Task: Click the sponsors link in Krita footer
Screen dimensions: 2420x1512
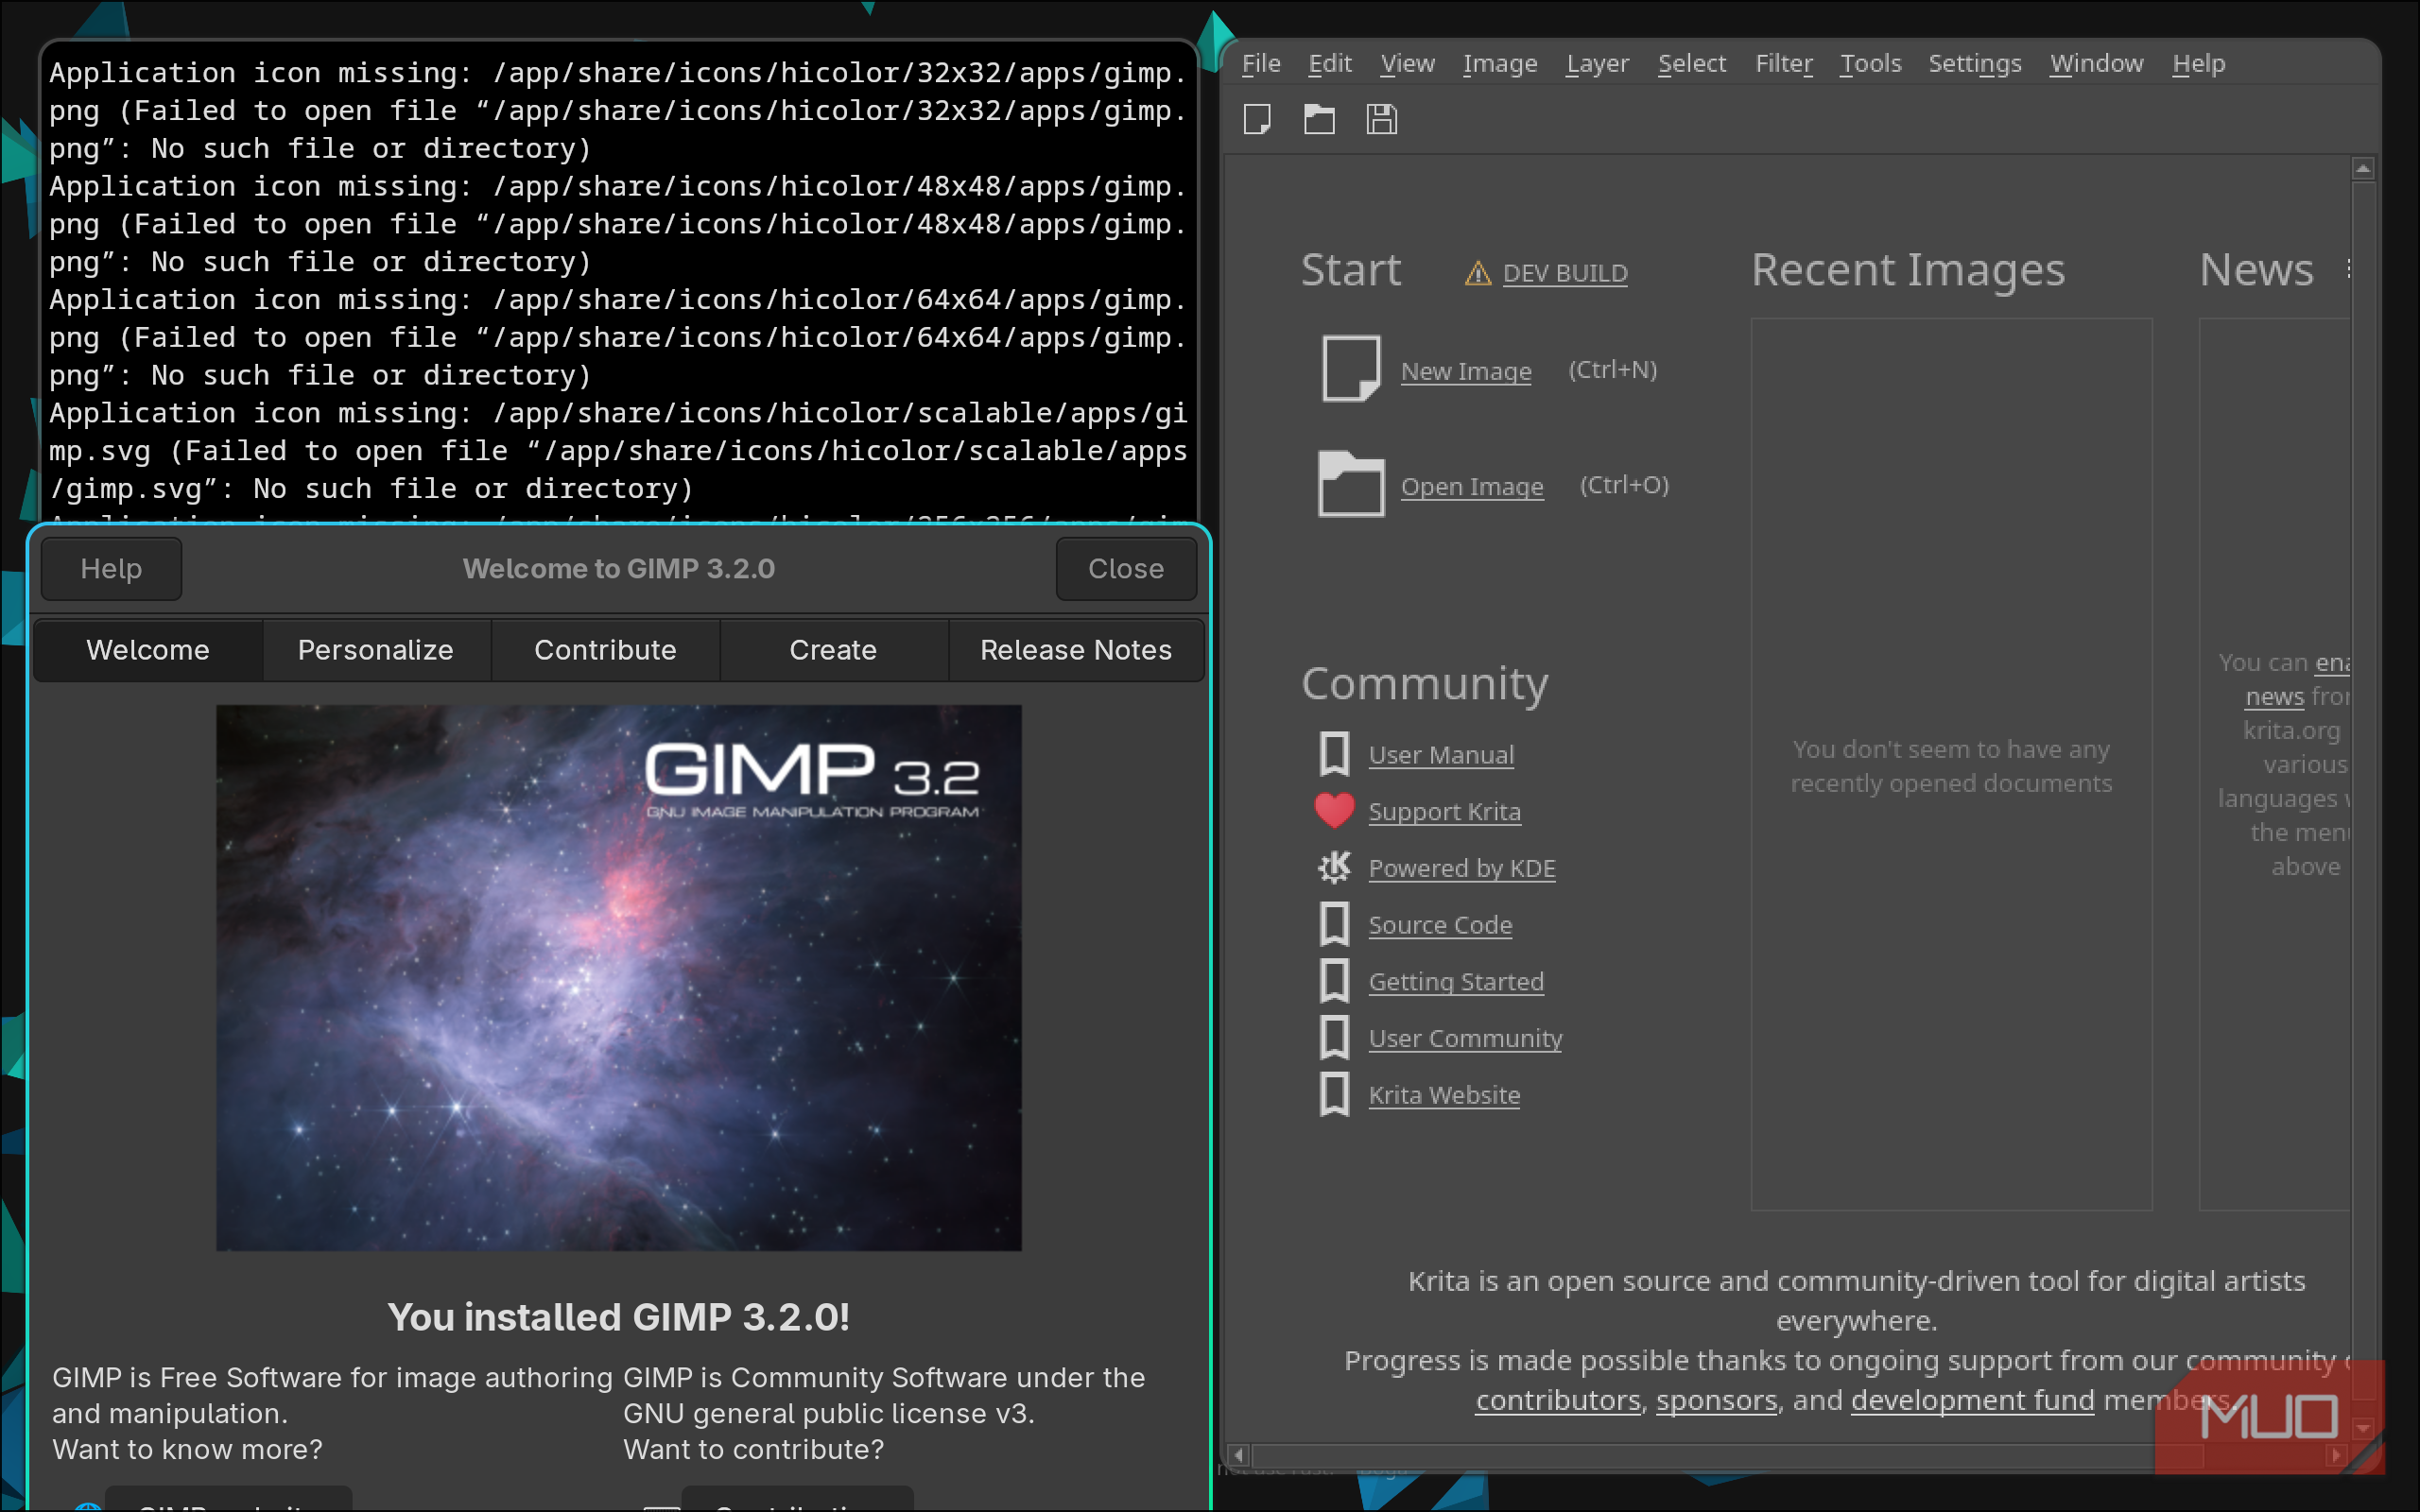Action: point(1717,1401)
